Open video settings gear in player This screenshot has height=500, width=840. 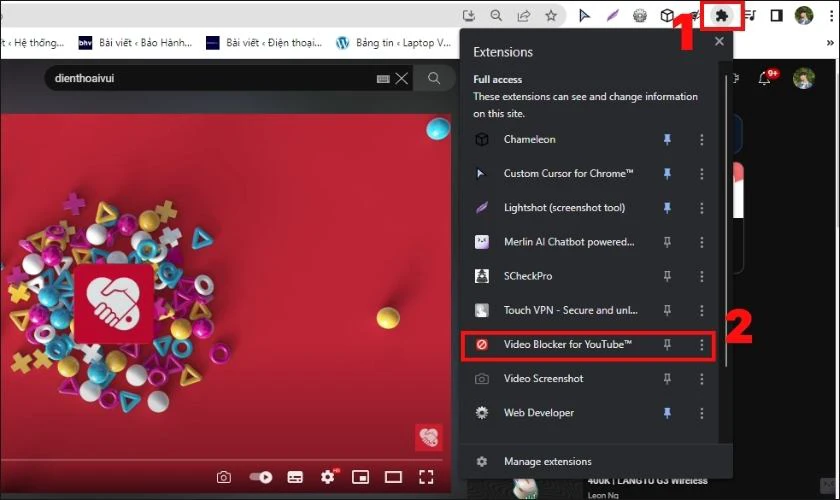328,477
